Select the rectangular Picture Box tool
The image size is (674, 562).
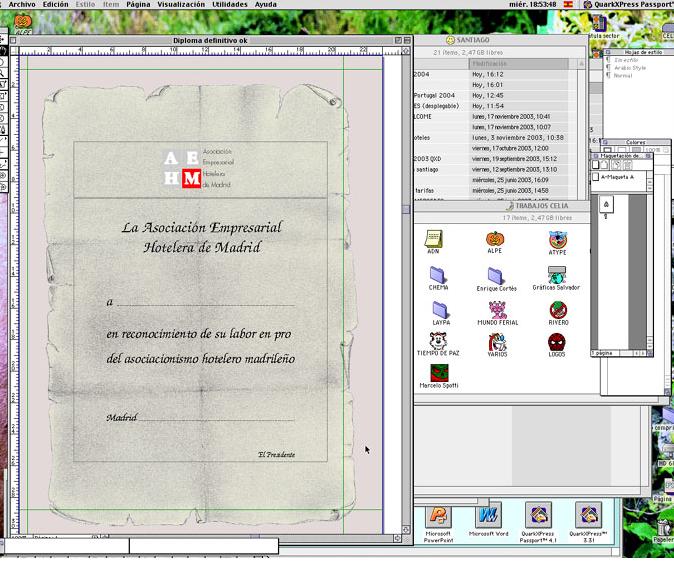(3, 95)
